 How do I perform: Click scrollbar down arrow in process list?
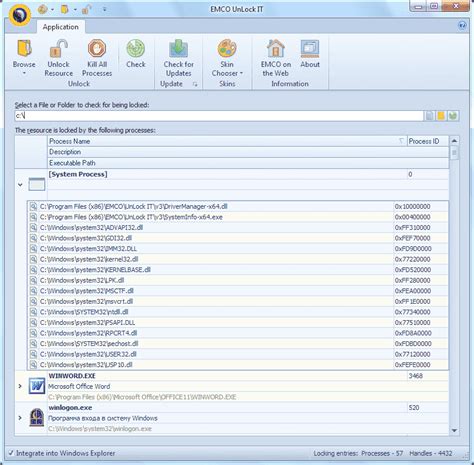(x=454, y=430)
